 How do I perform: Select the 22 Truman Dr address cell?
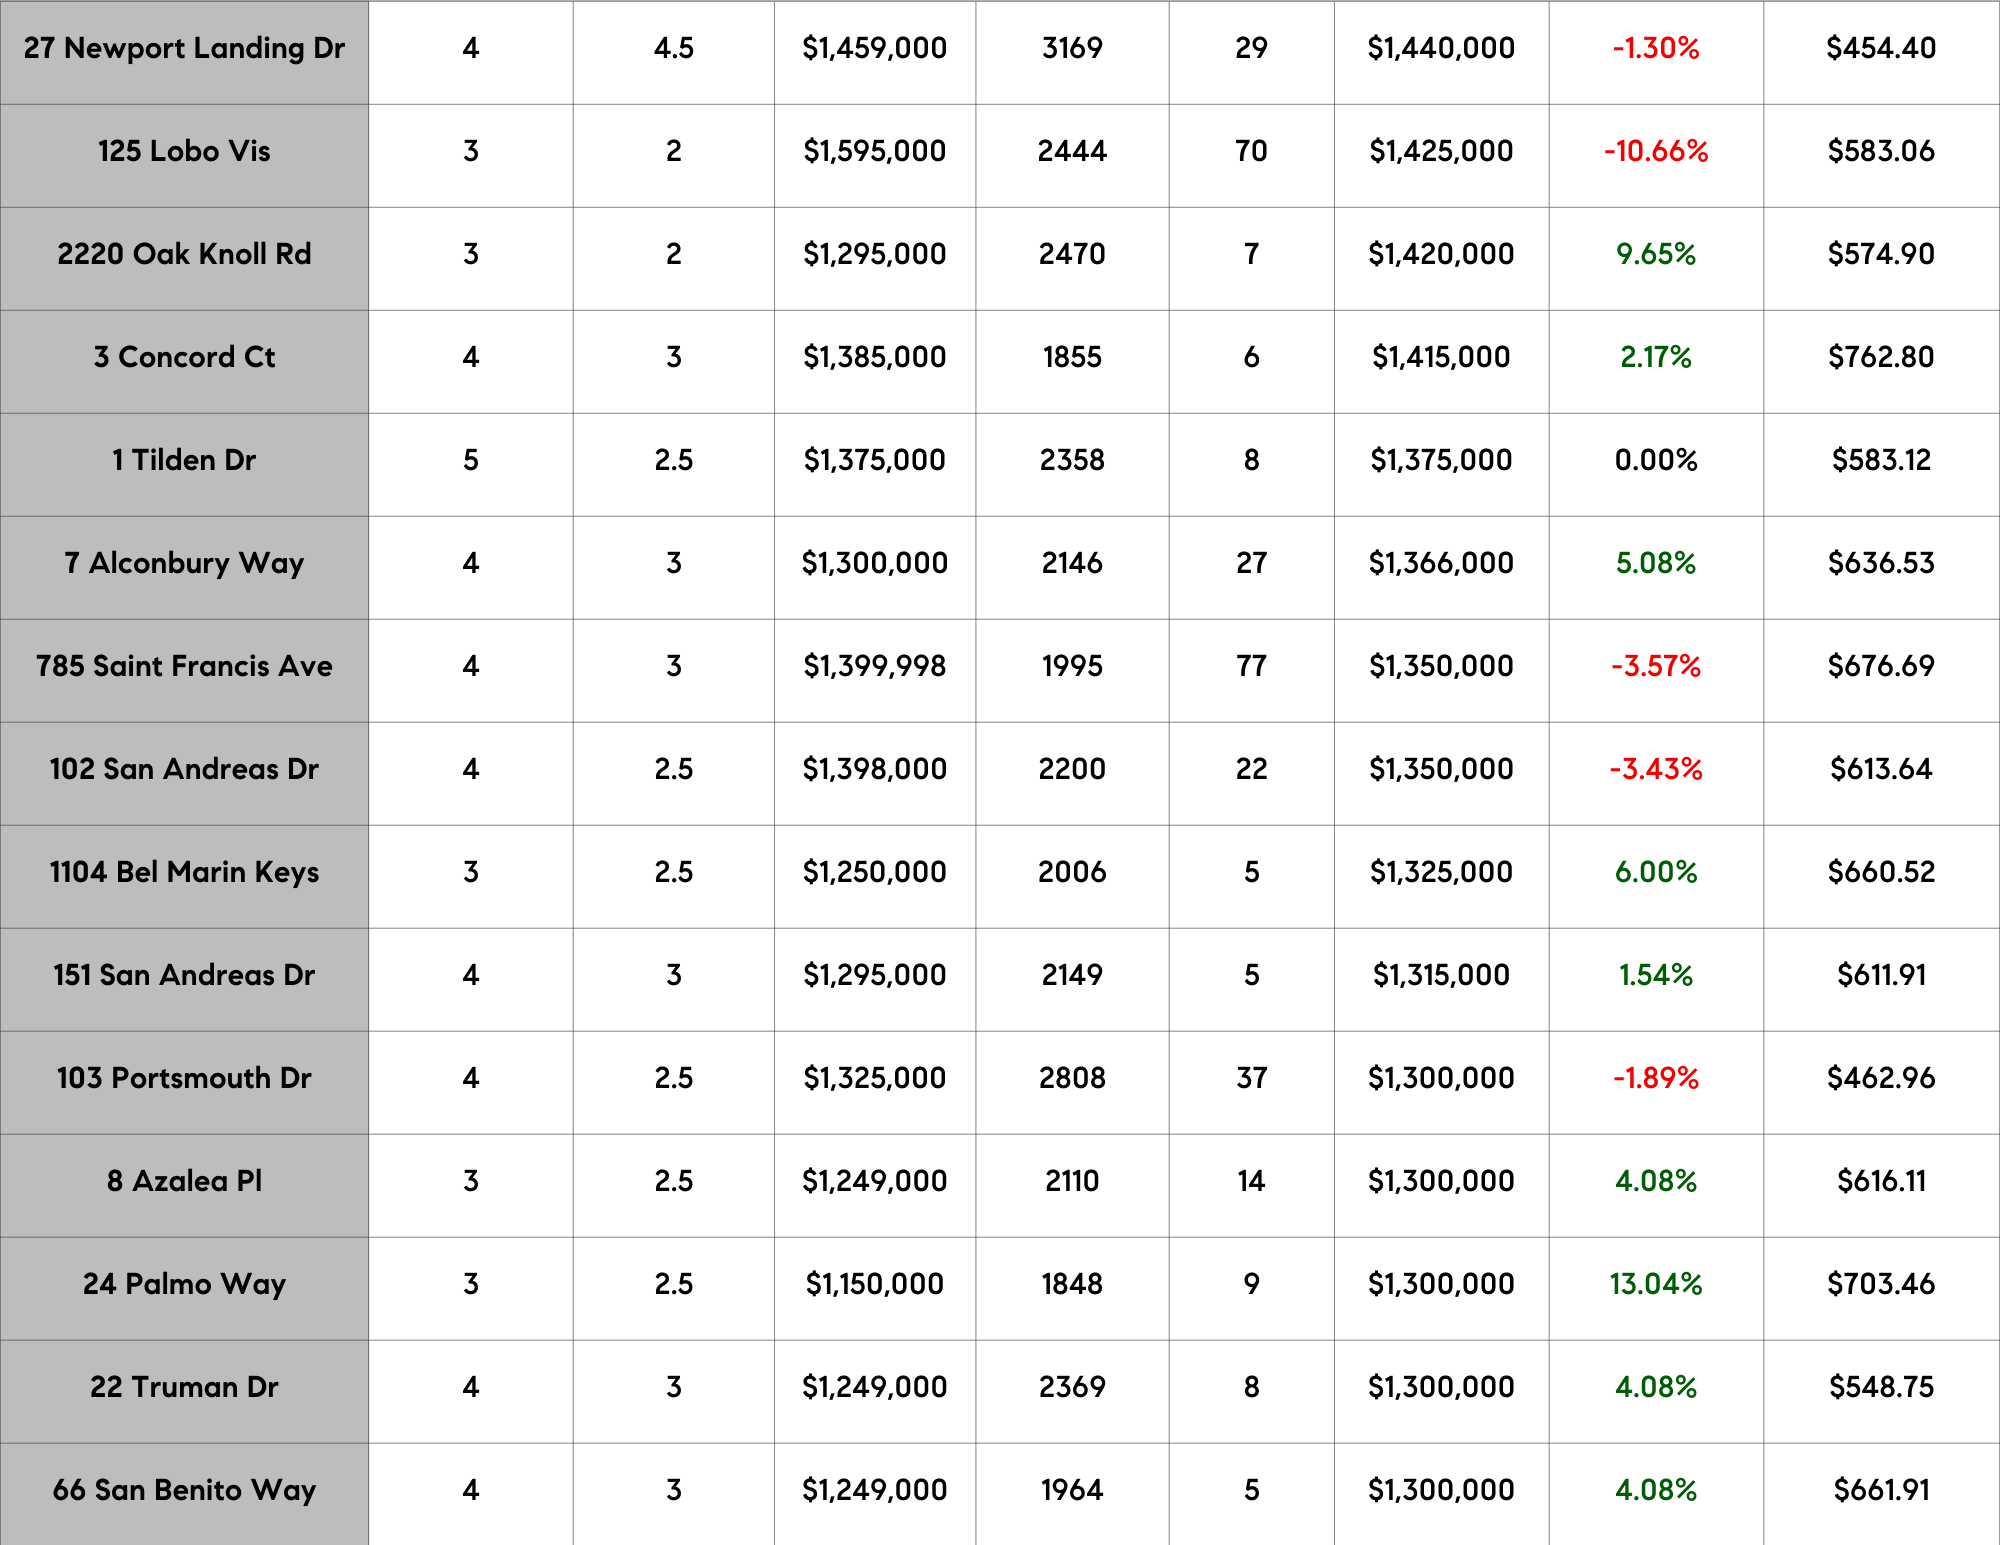[184, 1387]
